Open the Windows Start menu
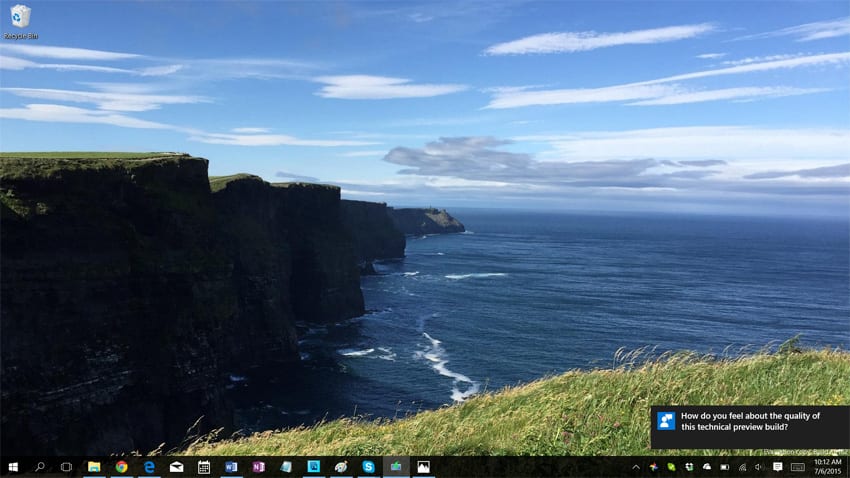The height and width of the screenshot is (478, 850). [13, 467]
